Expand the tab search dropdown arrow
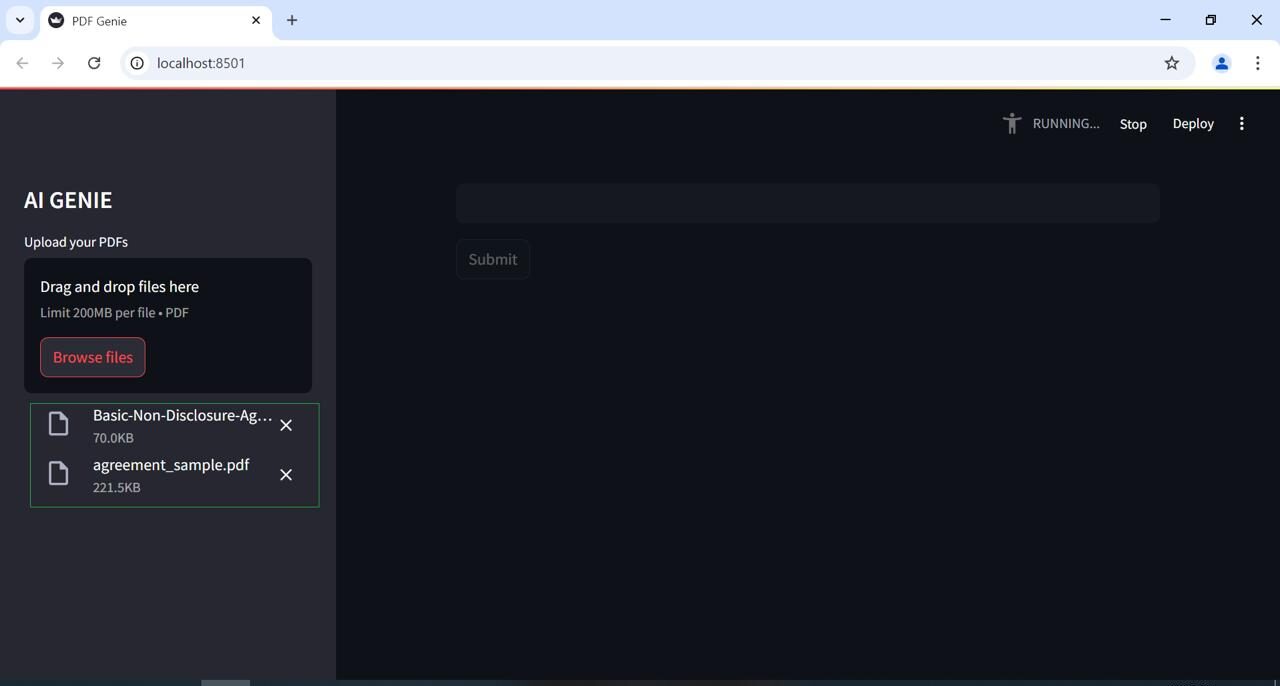 [20, 20]
